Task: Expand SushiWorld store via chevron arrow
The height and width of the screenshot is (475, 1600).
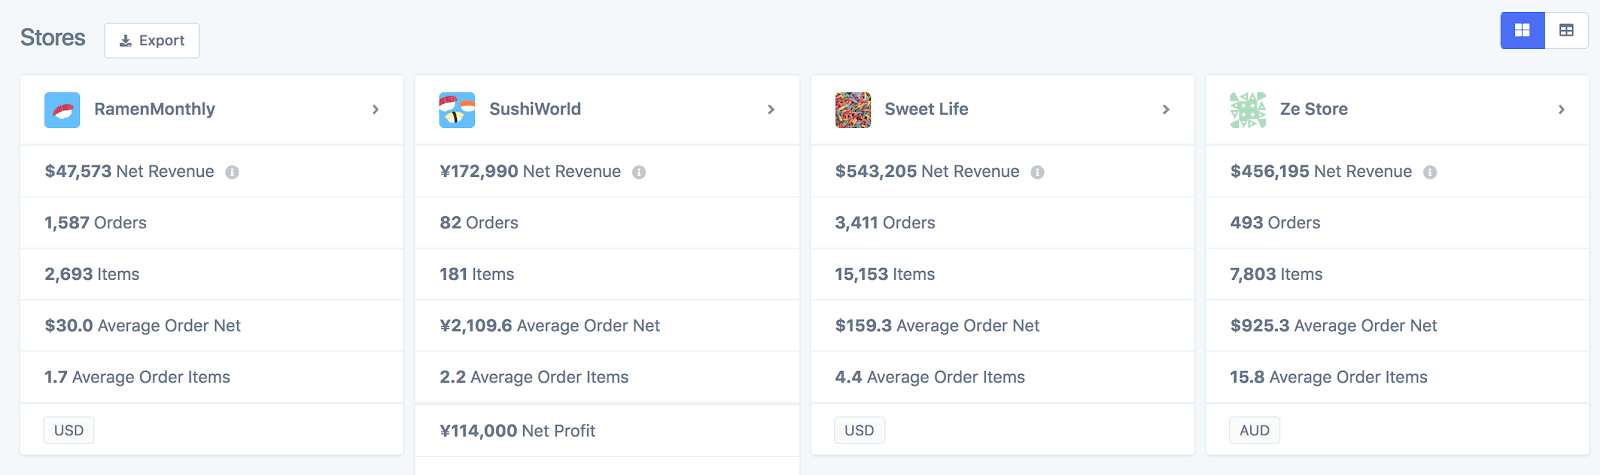Action: (x=771, y=110)
